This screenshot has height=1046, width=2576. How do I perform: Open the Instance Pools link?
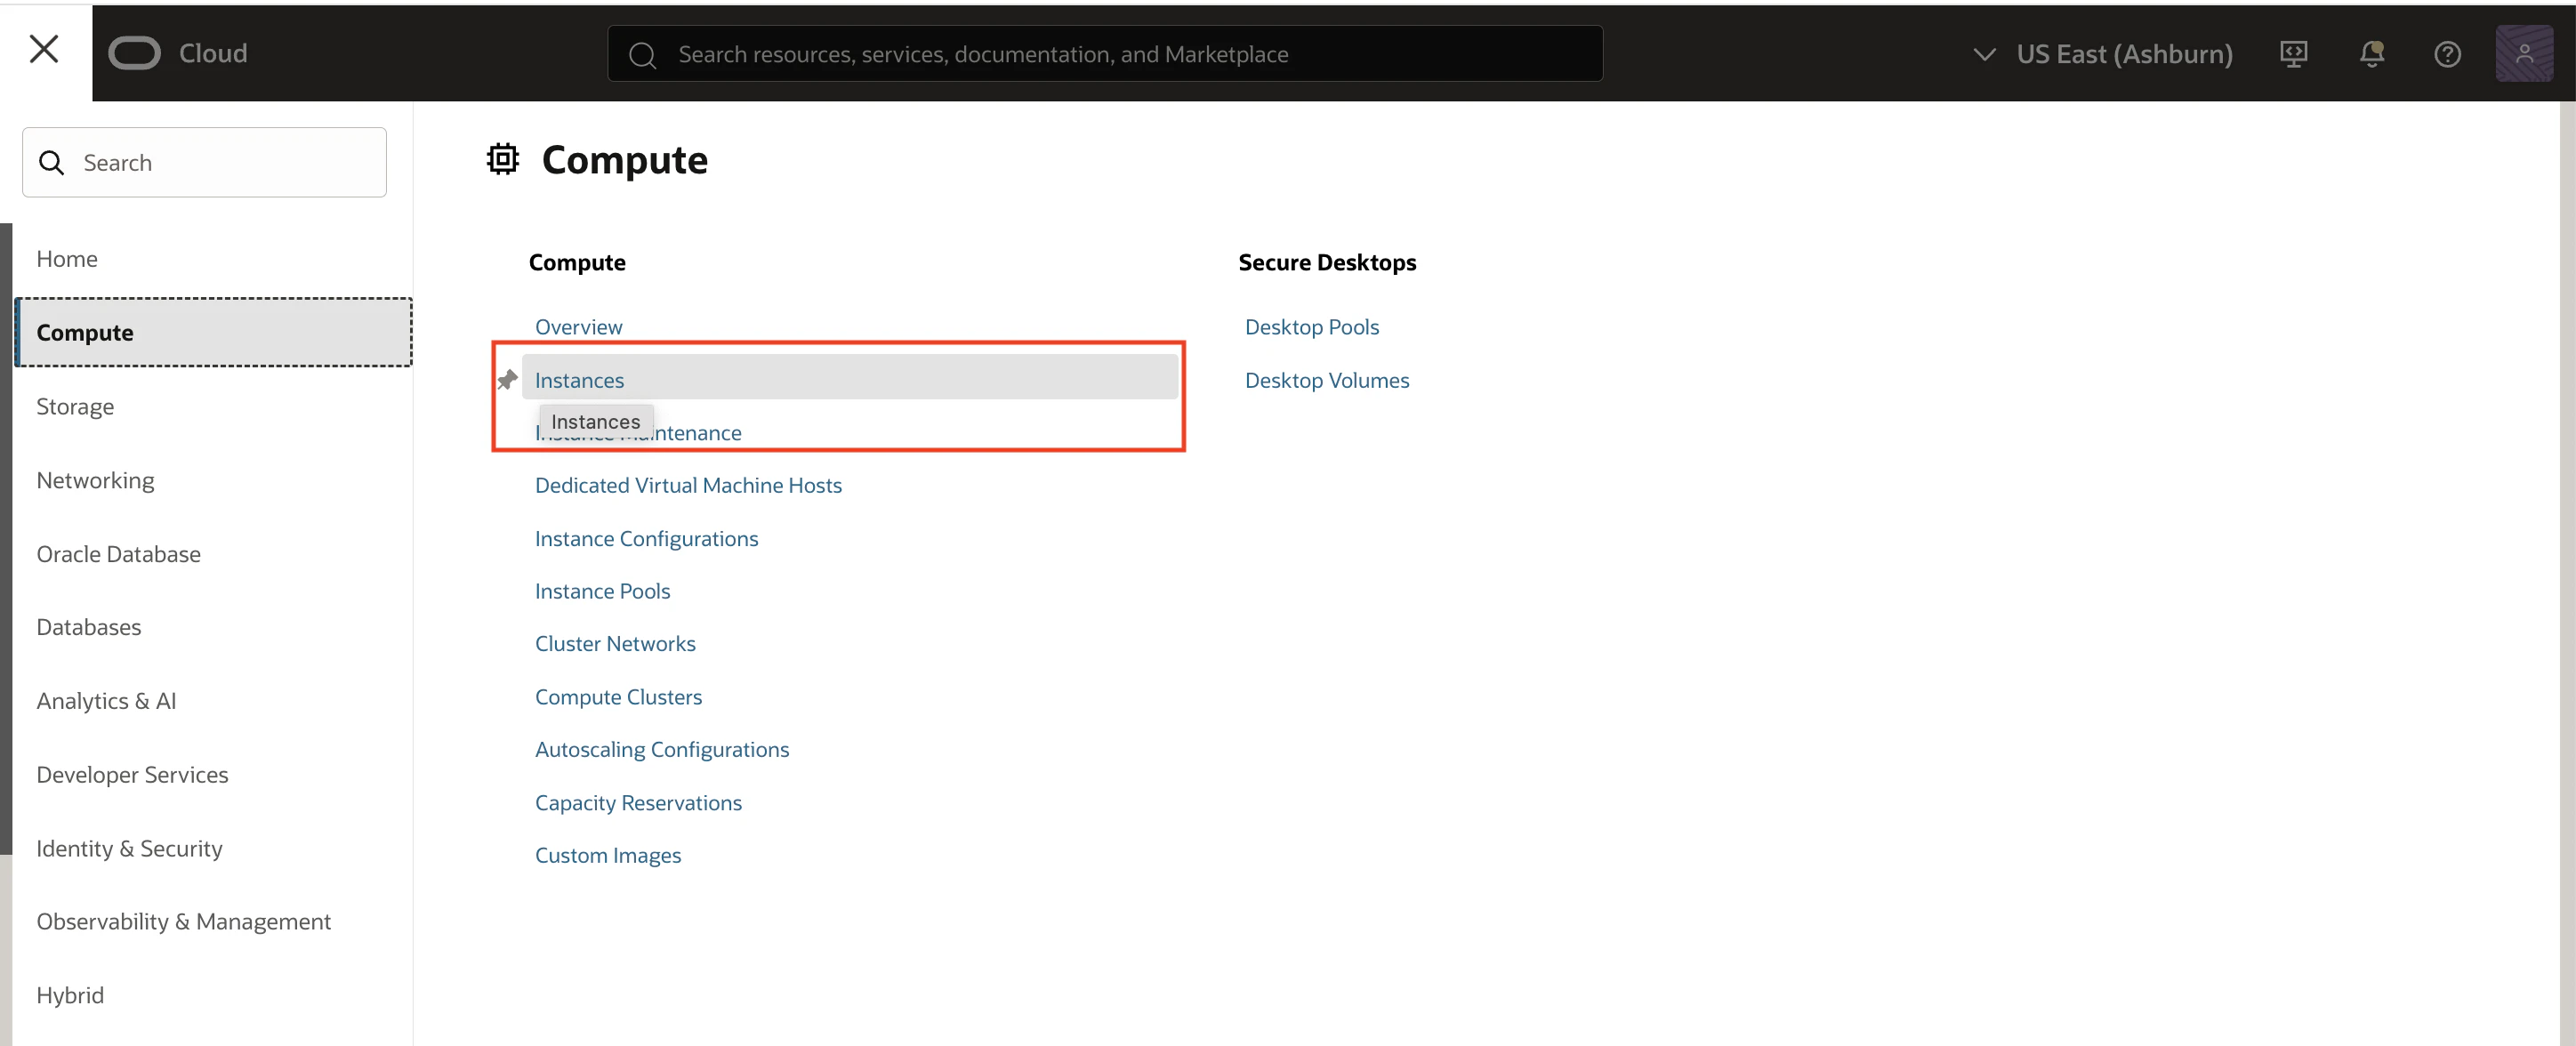click(602, 591)
